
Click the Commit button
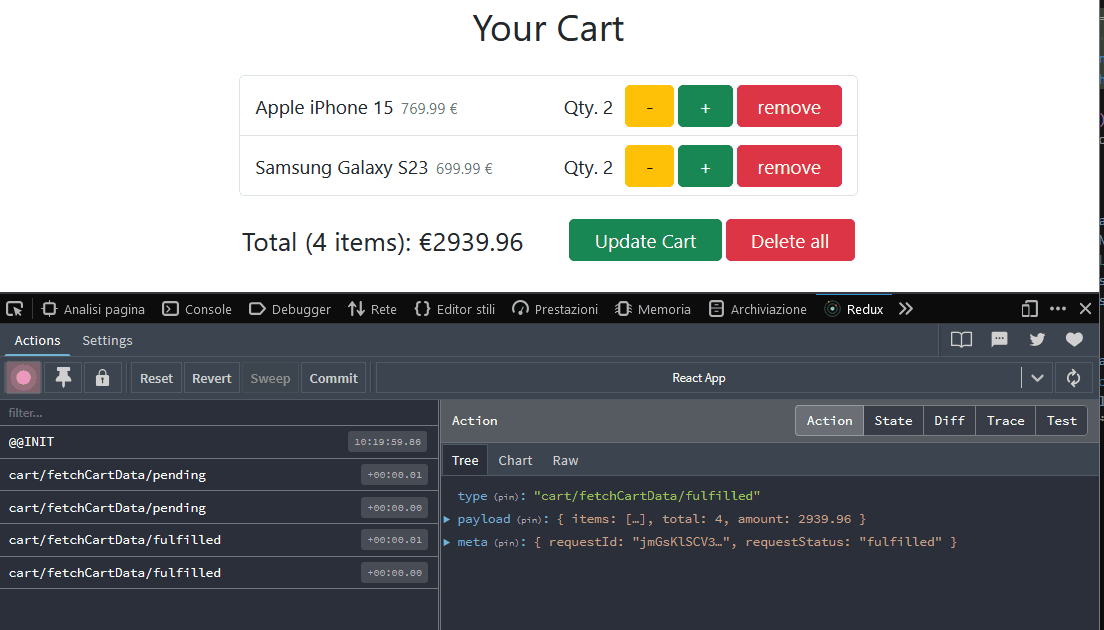tap(334, 378)
